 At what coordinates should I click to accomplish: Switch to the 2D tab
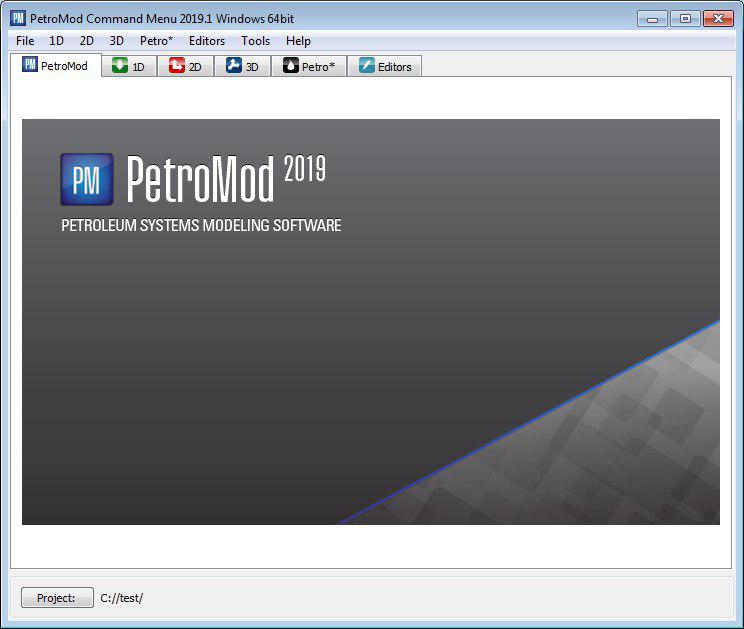[x=186, y=66]
